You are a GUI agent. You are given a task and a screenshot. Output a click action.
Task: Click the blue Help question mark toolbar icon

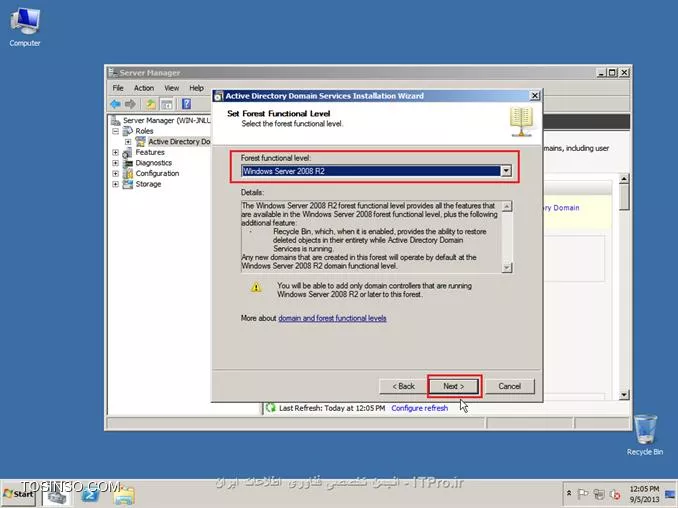tap(186, 104)
